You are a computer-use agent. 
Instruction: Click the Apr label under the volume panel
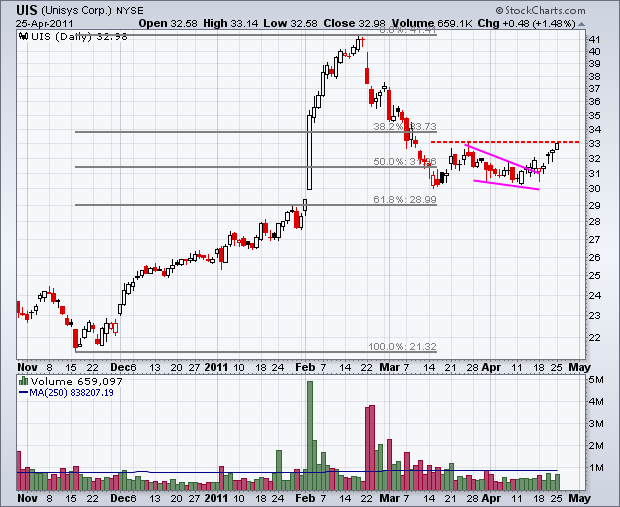click(x=491, y=498)
